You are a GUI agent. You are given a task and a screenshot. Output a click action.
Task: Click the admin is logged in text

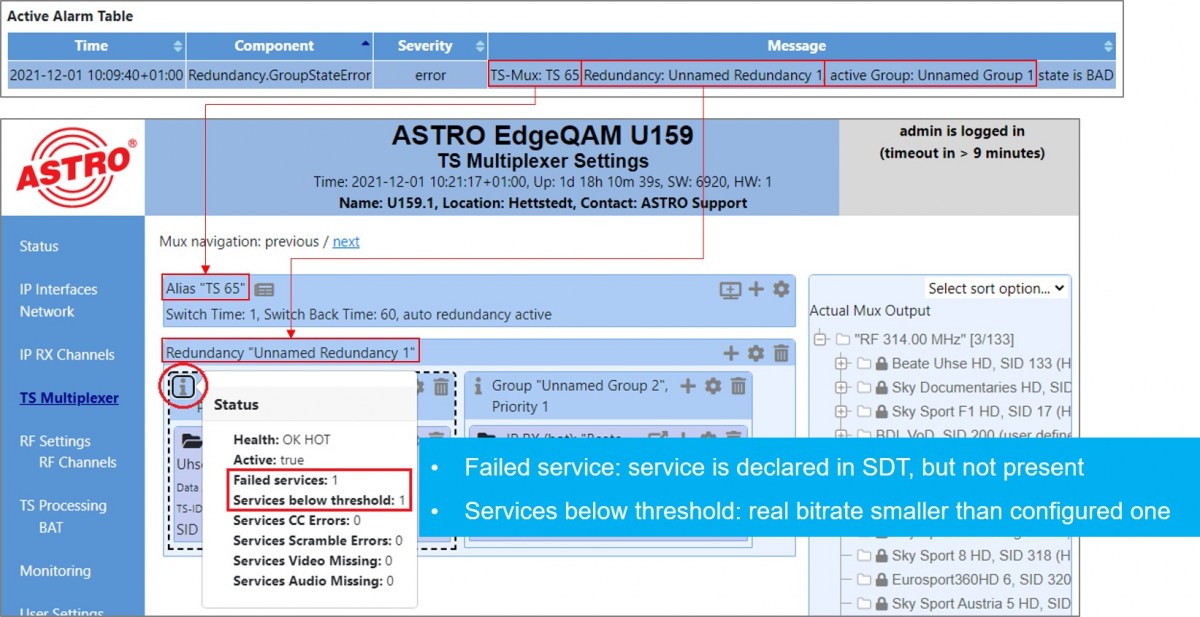click(x=962, y=131)
